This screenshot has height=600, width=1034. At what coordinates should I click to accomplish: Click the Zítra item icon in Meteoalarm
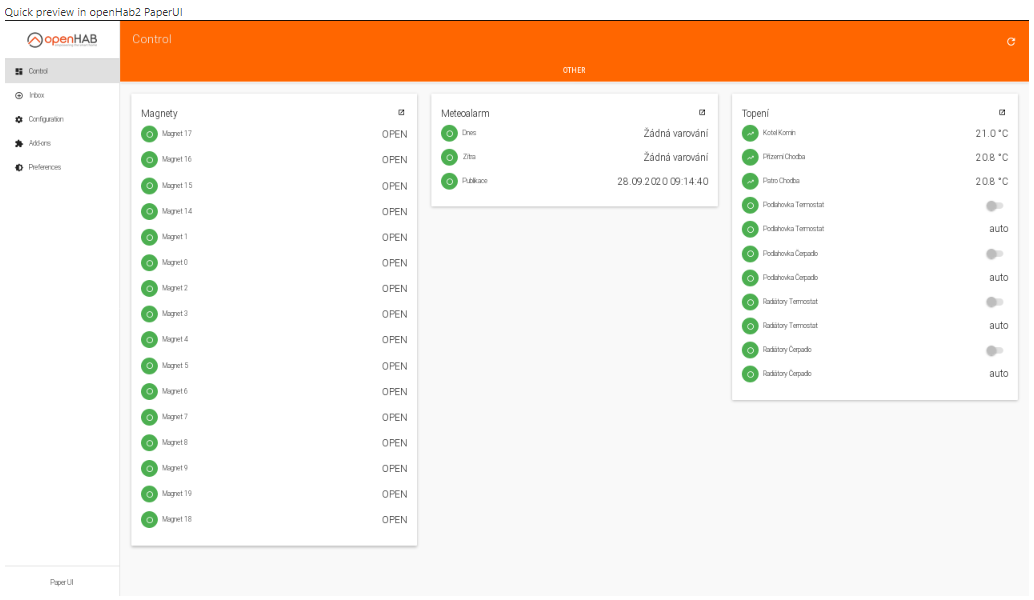pyautogui.click(x=449, y=158)
